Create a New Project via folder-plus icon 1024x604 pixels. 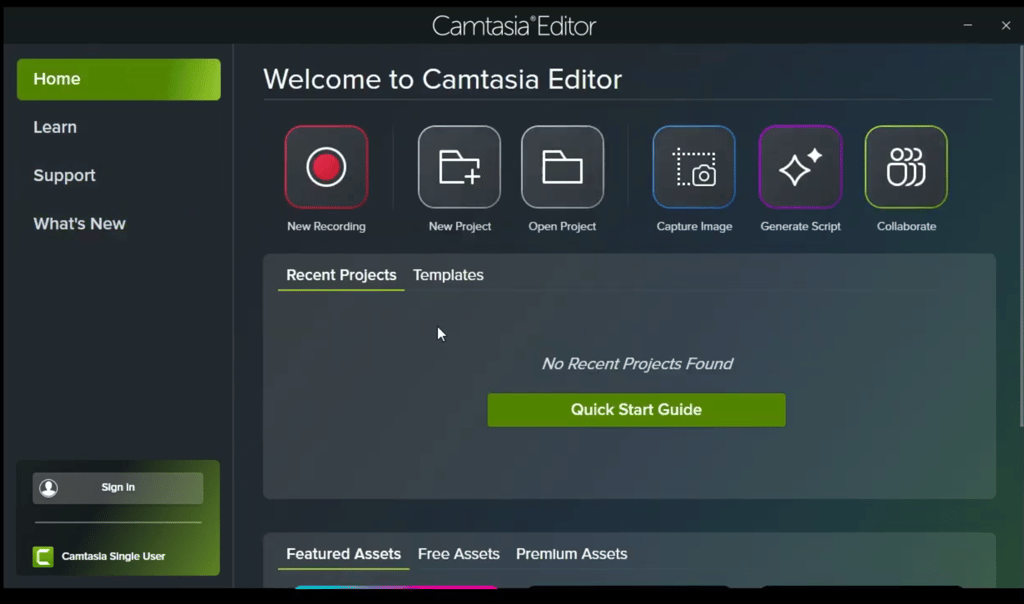pos(459,167)
